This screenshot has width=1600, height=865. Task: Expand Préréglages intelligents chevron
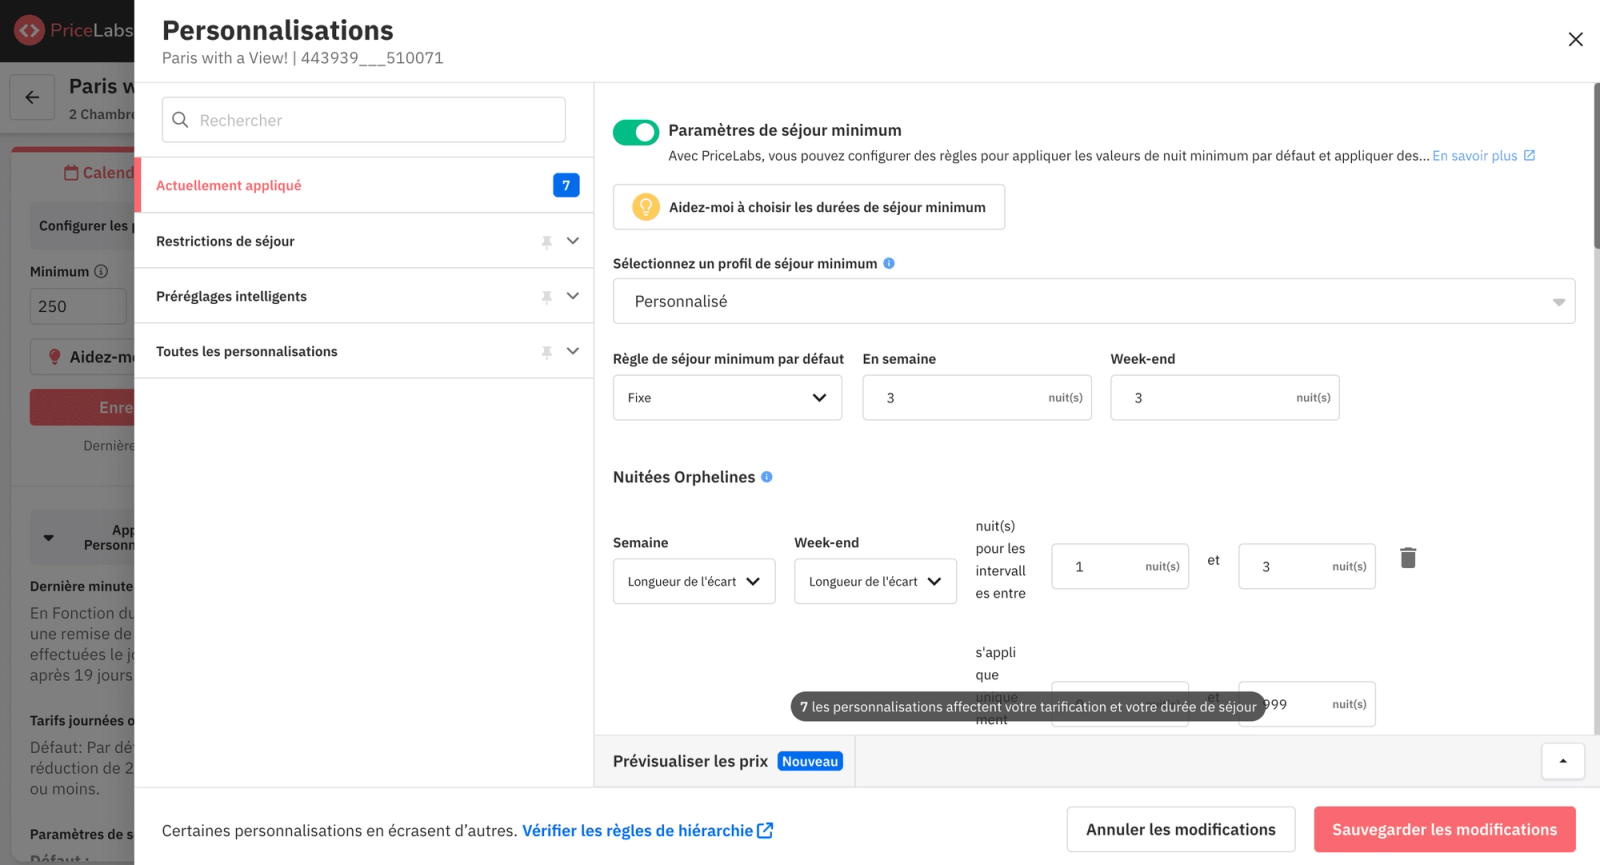pos(573,296)
